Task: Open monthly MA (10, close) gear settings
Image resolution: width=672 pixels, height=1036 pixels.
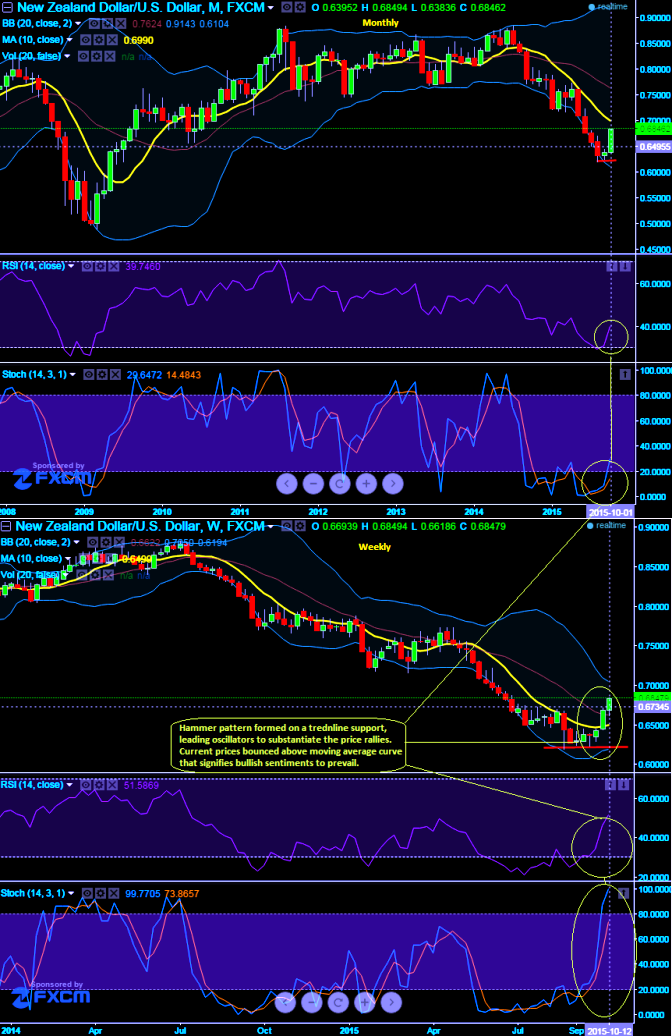Action: 98,40
